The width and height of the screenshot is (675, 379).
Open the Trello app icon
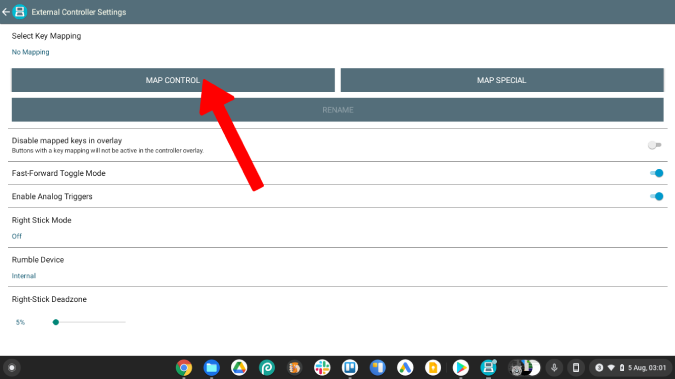point(350,368)
